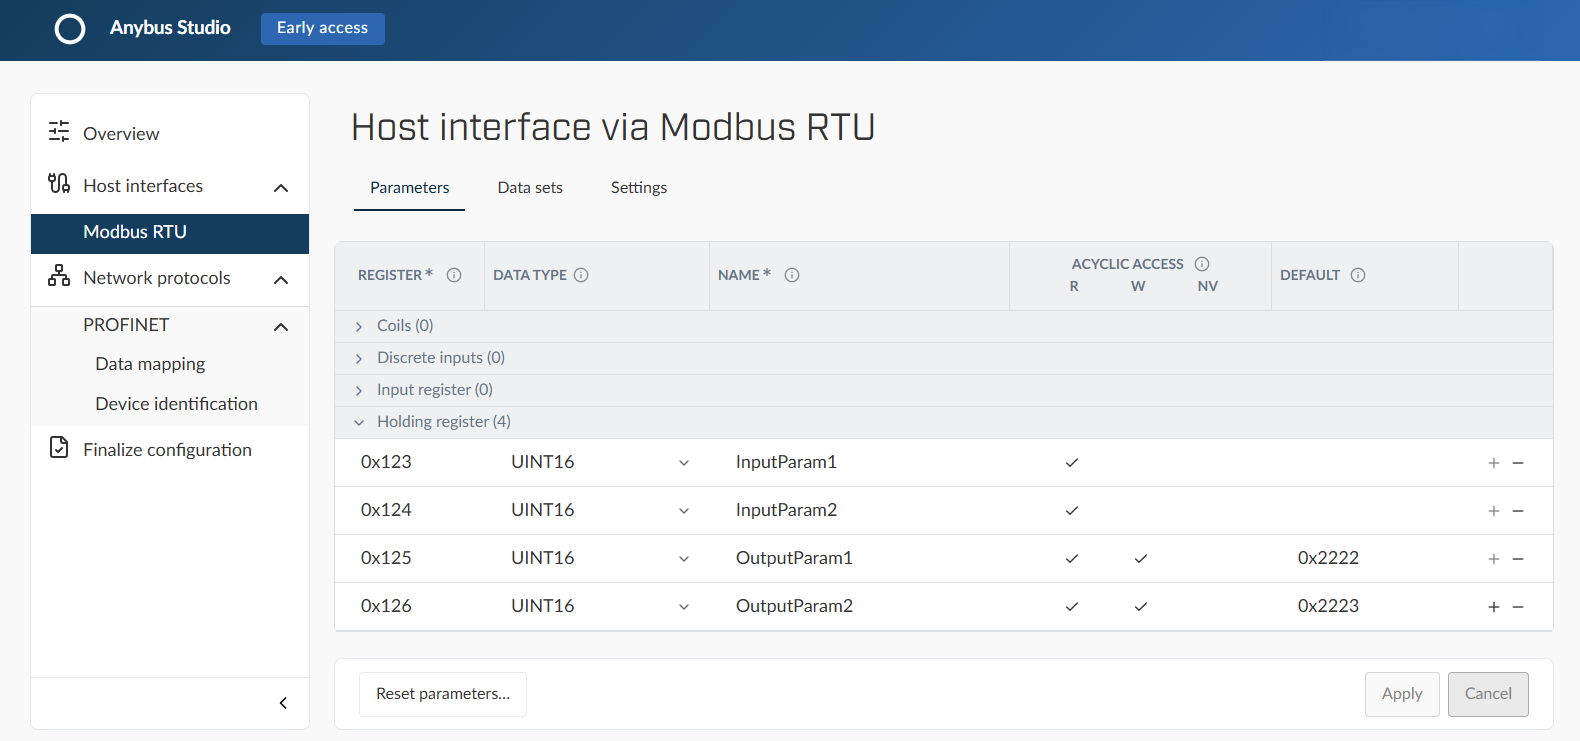Switch to the Data sets tab
This screenshot has width=1580, height=741.
click(530, 188)
